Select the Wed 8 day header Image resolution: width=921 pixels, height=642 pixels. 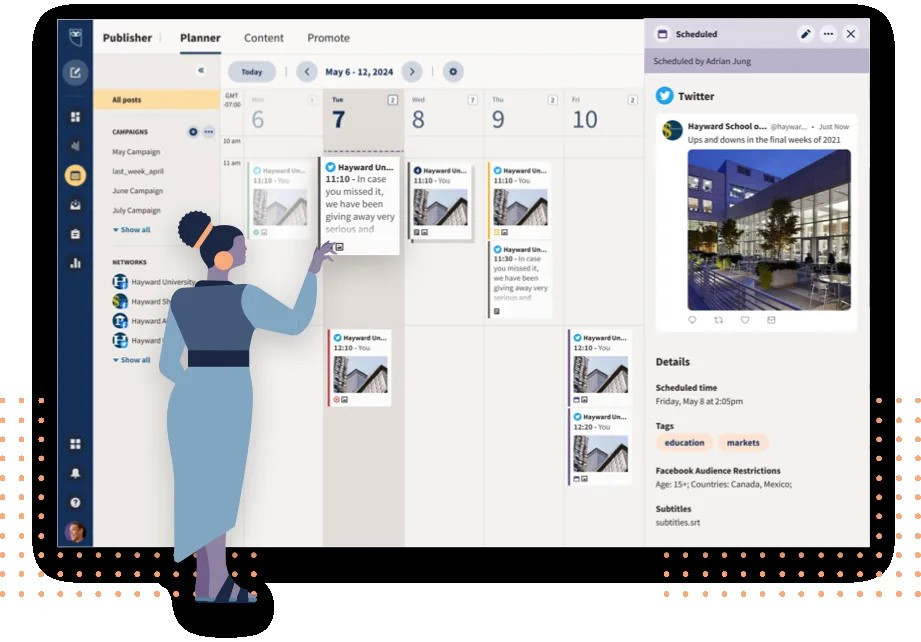444,113
